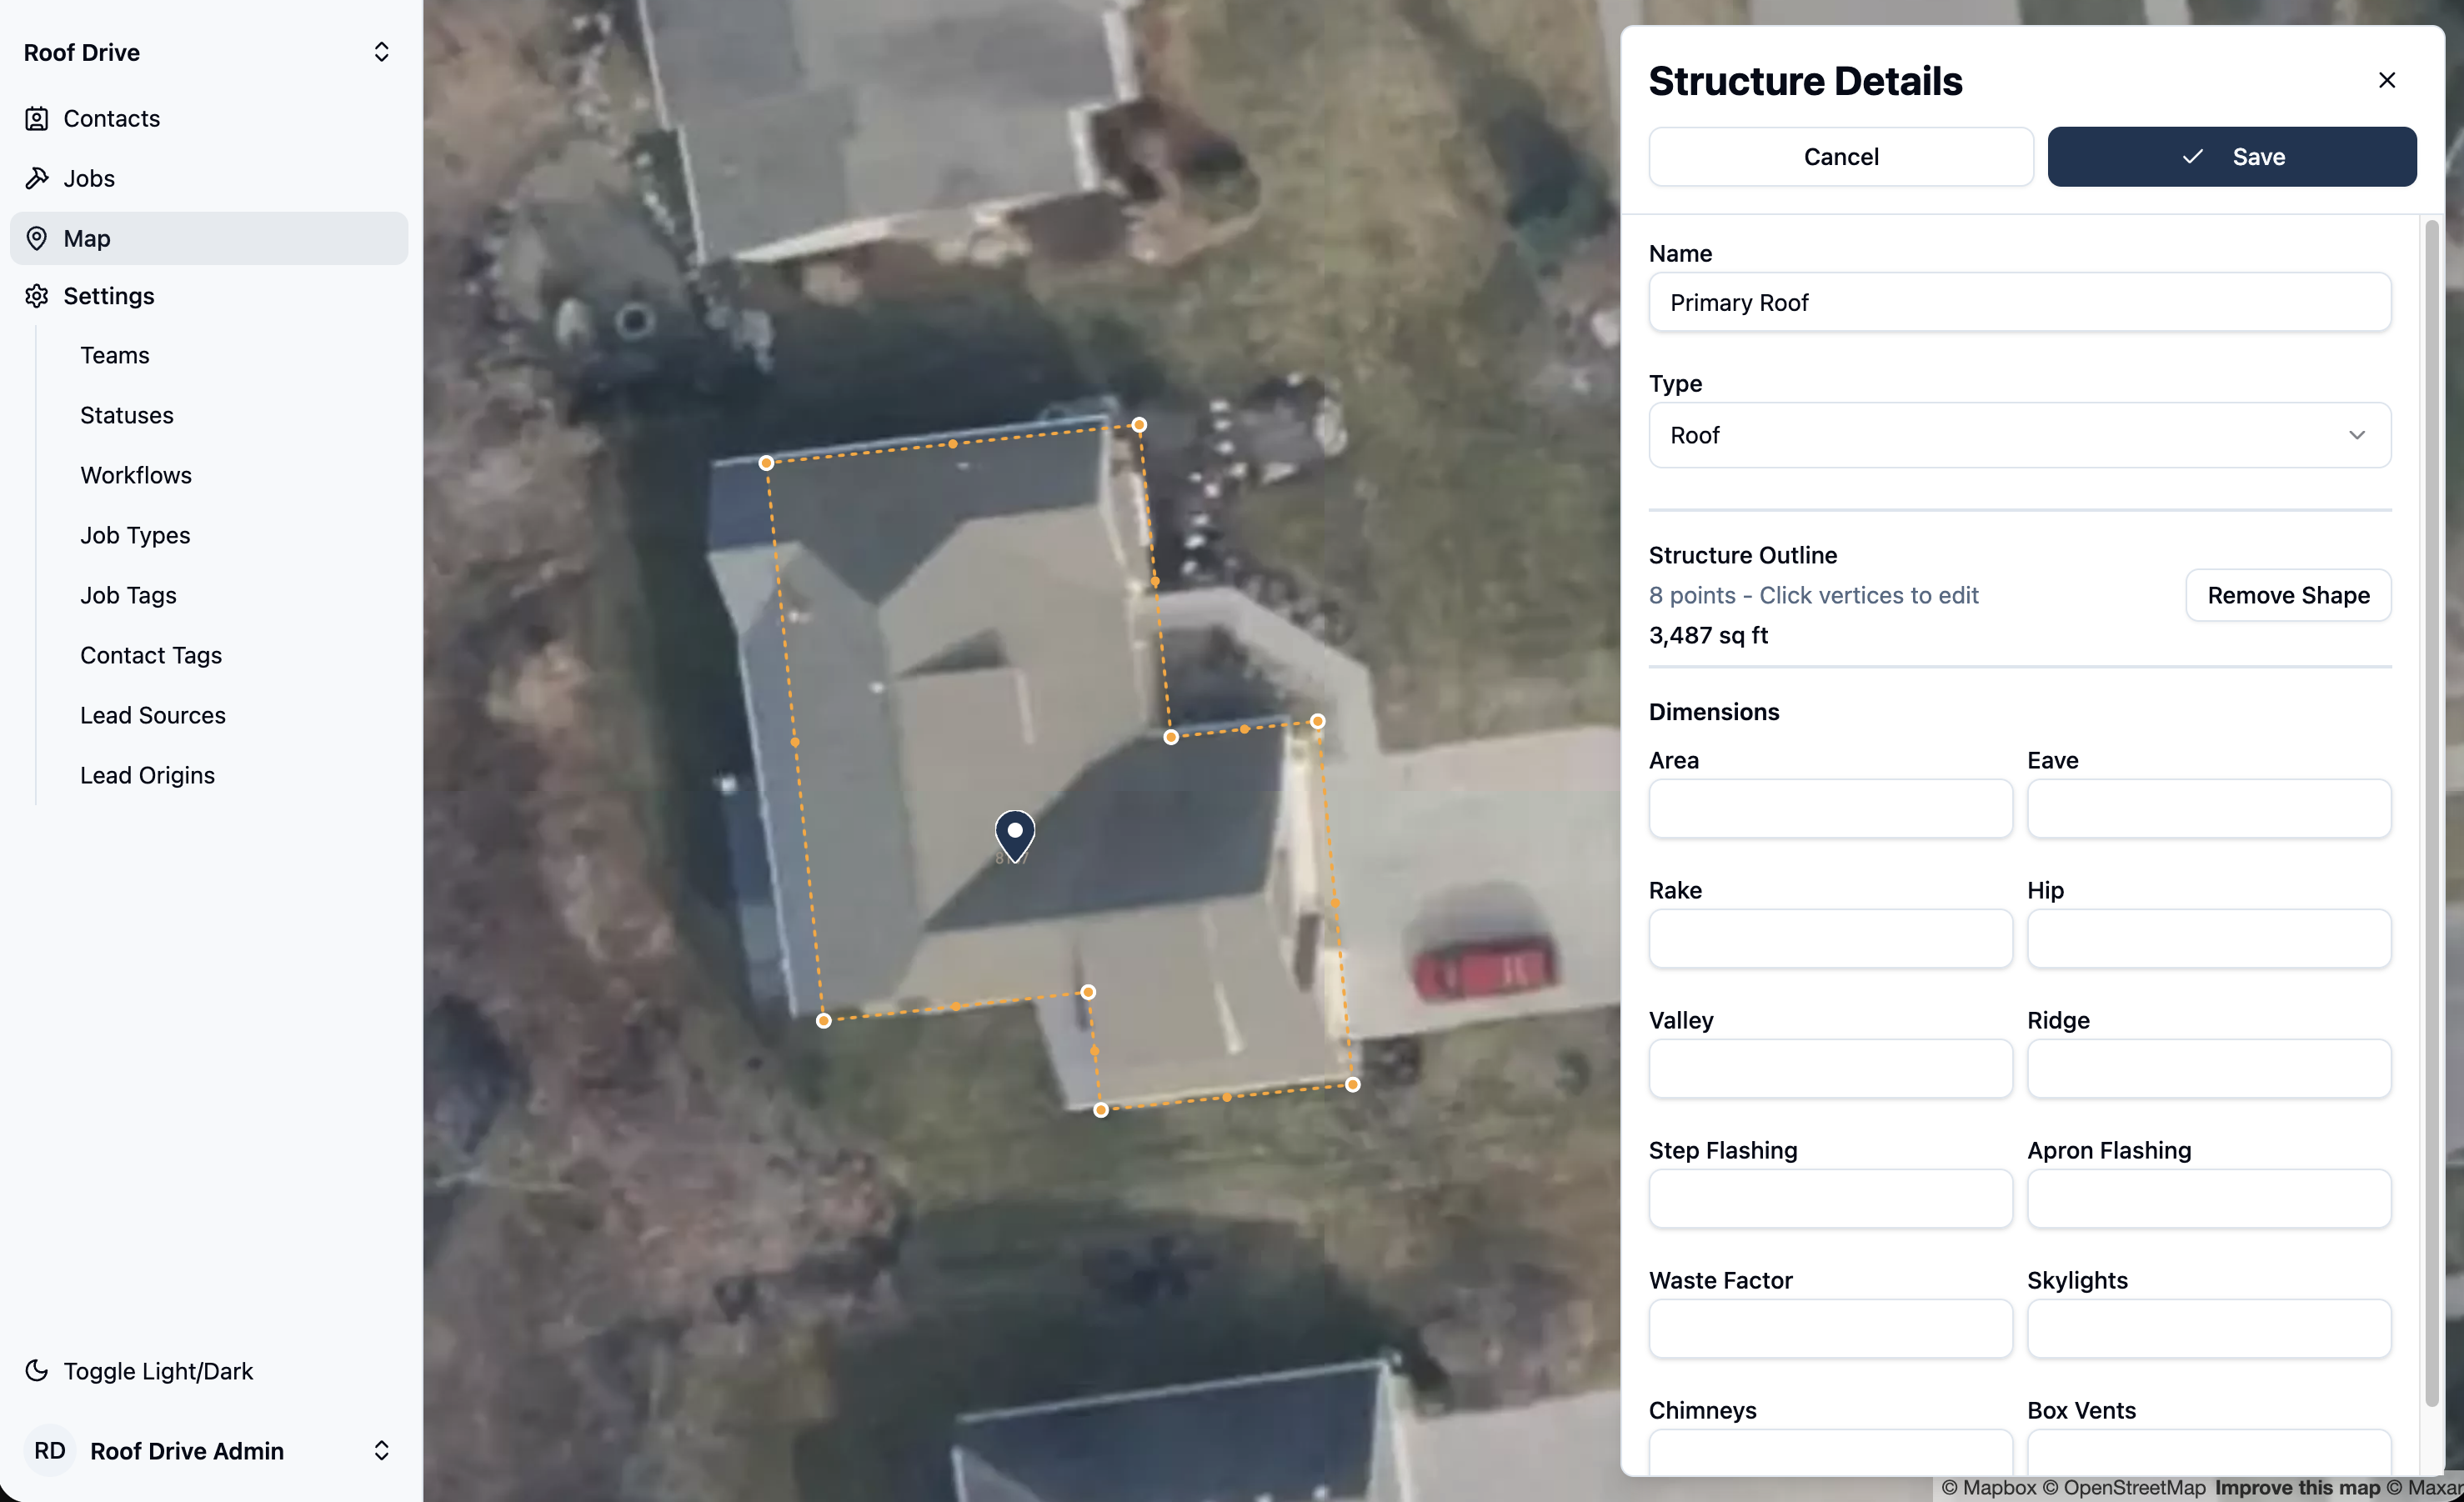Screen dimensions: 2464x1502
Task: Click the location marker pin on roof
Action: 1014,836
